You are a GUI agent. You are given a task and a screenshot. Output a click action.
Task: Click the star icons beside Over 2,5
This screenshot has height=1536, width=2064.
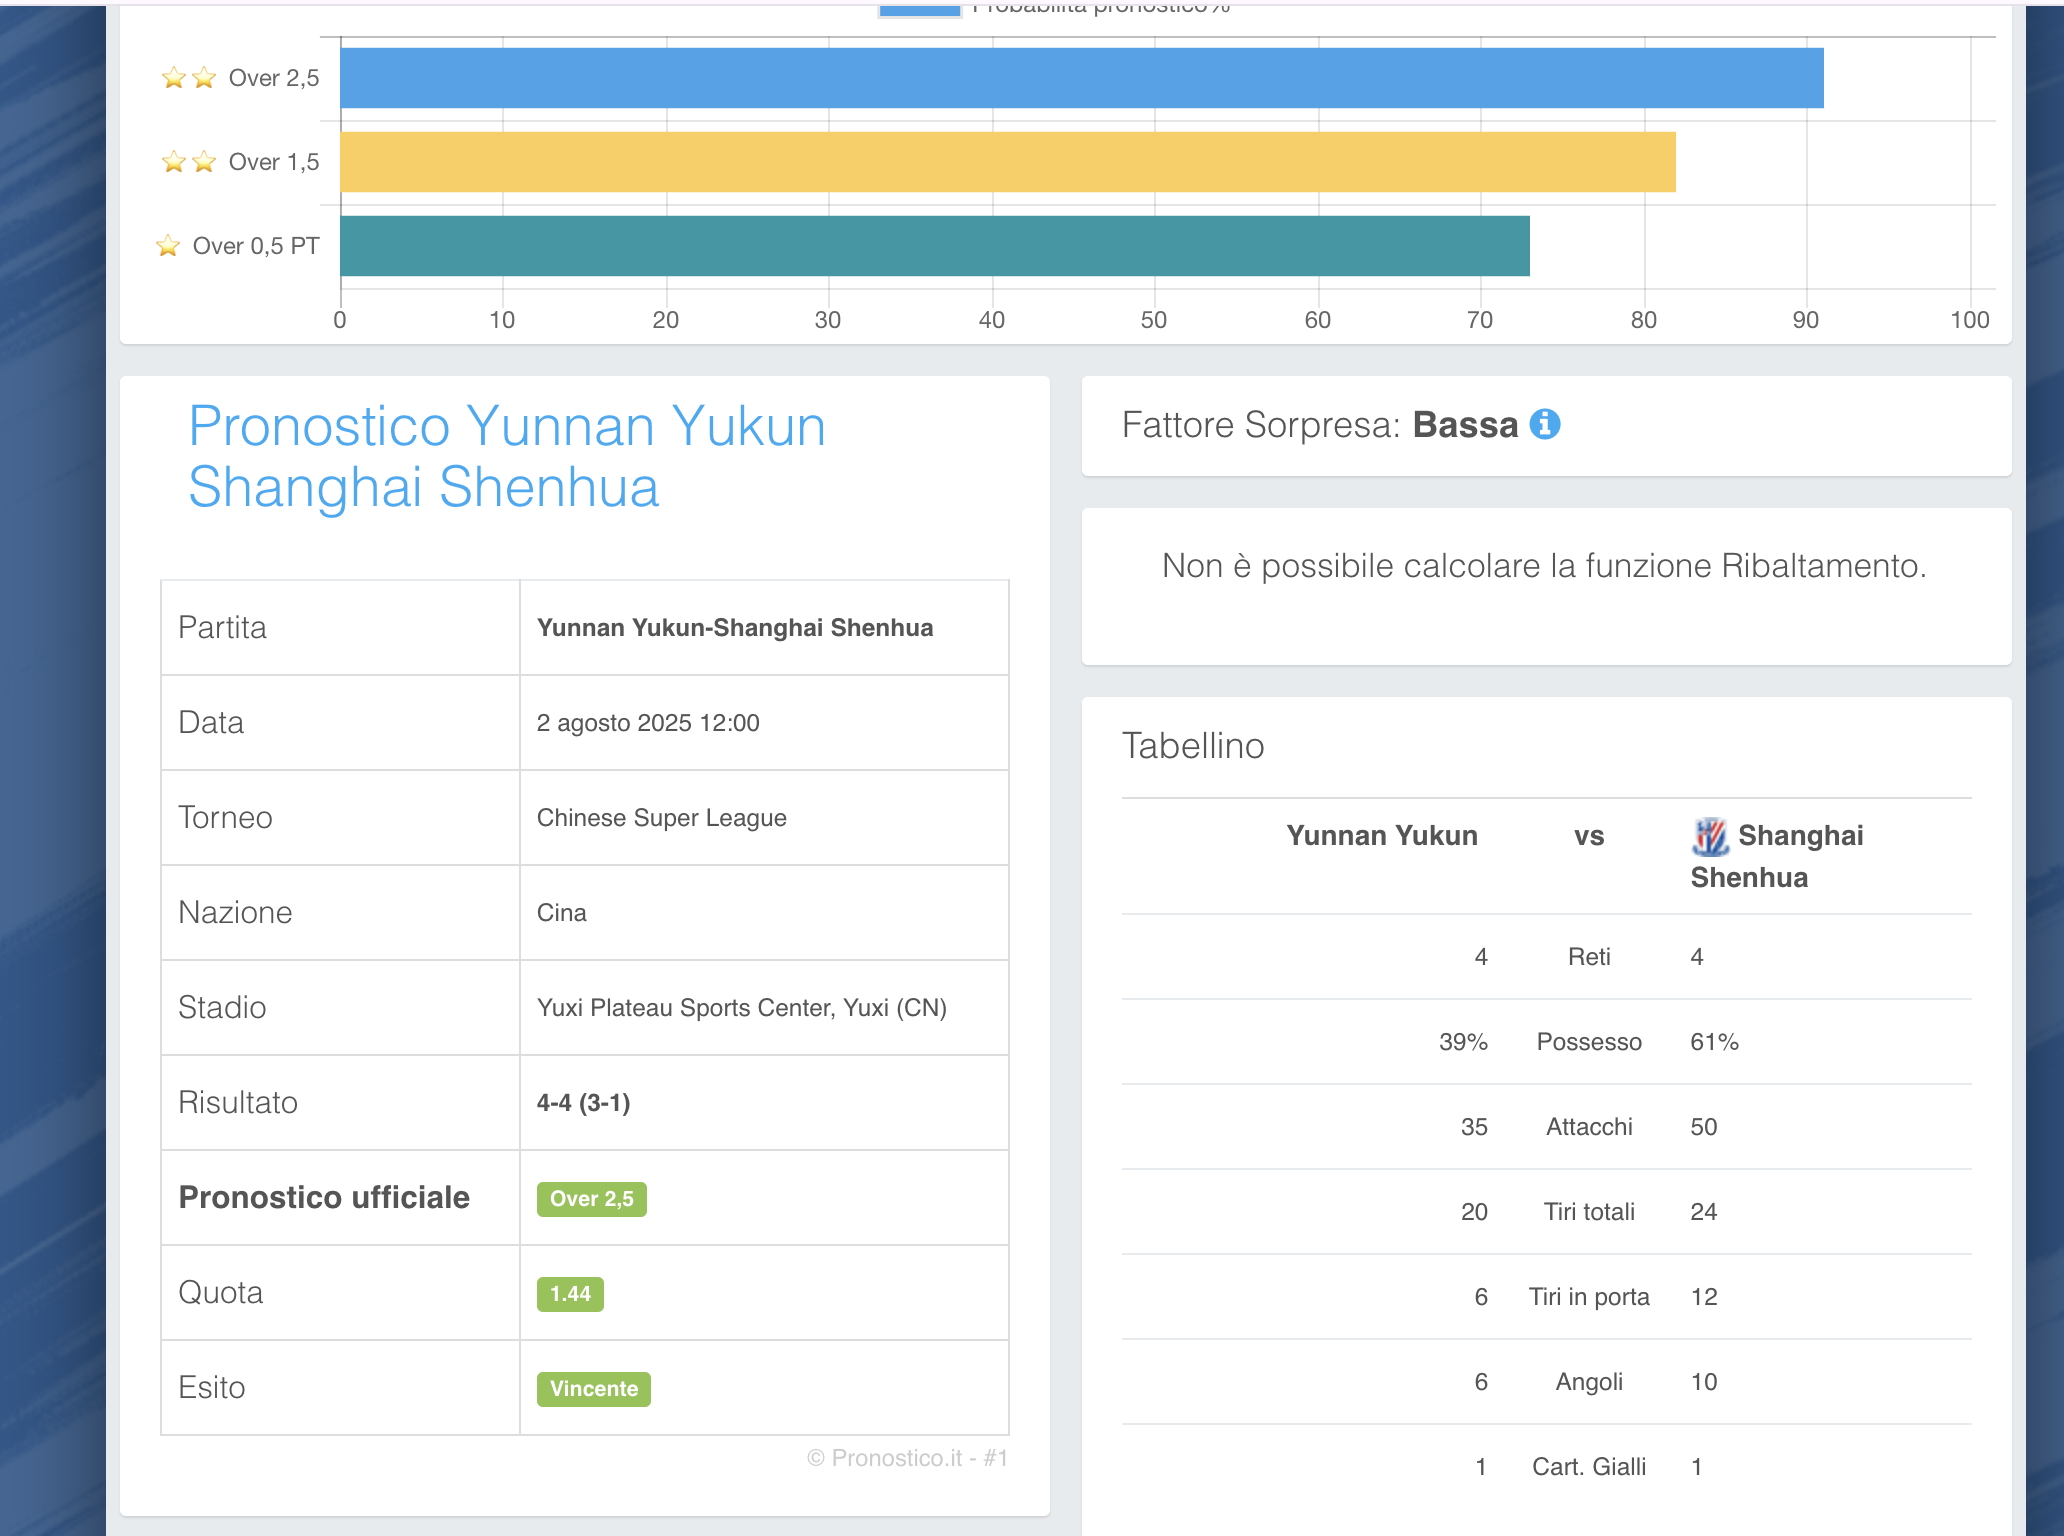pos(189,78)
